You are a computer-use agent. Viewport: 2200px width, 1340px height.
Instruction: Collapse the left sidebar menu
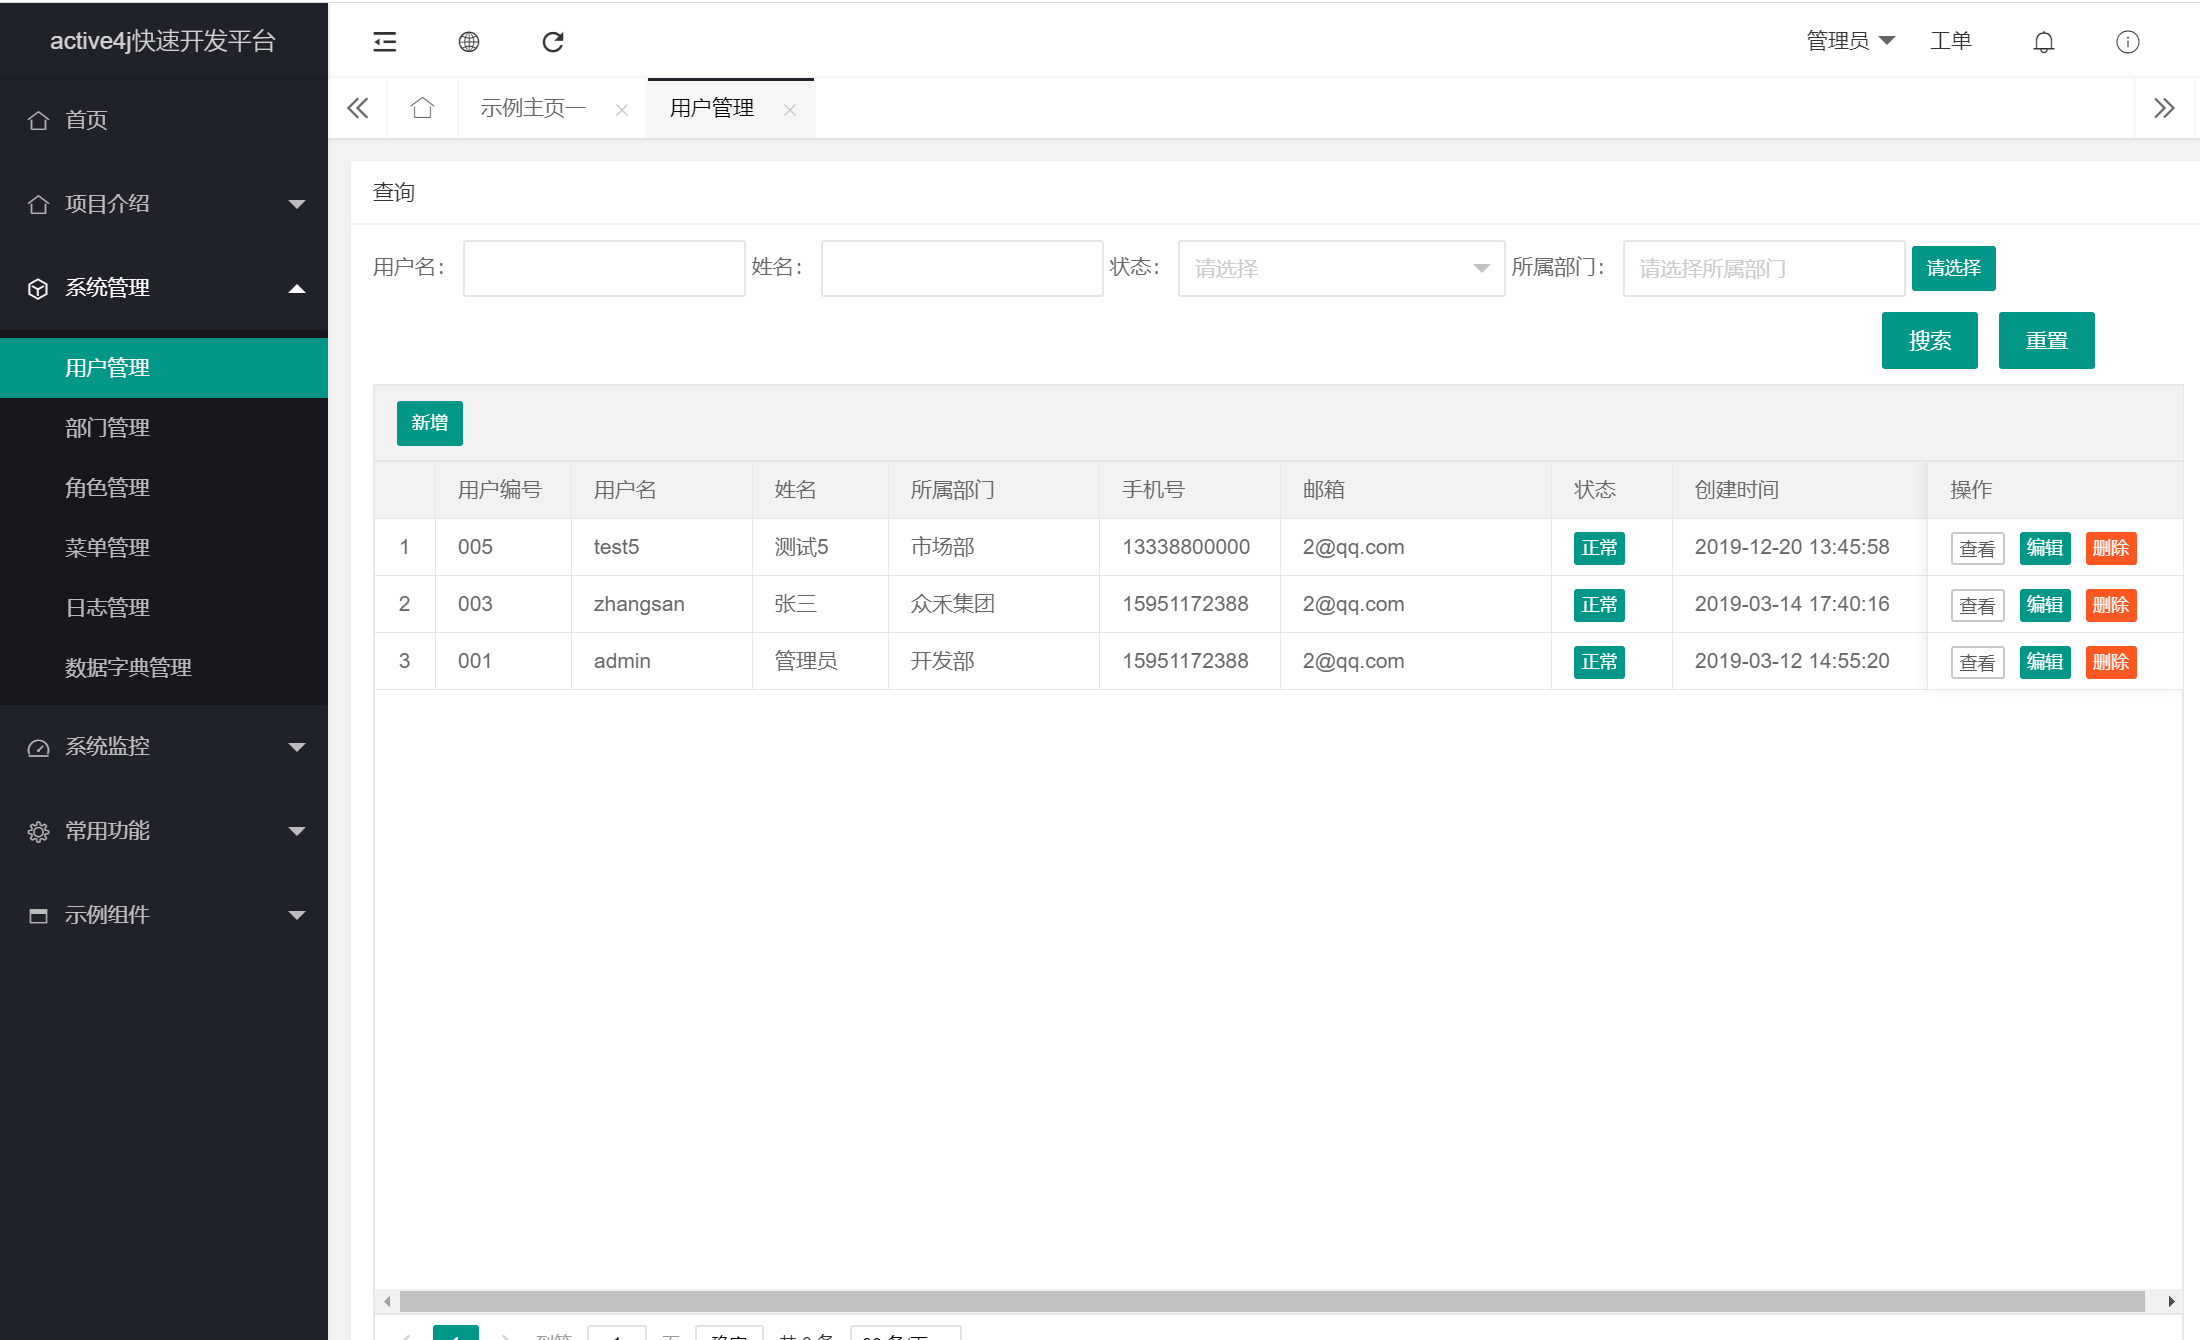(384, 41)
